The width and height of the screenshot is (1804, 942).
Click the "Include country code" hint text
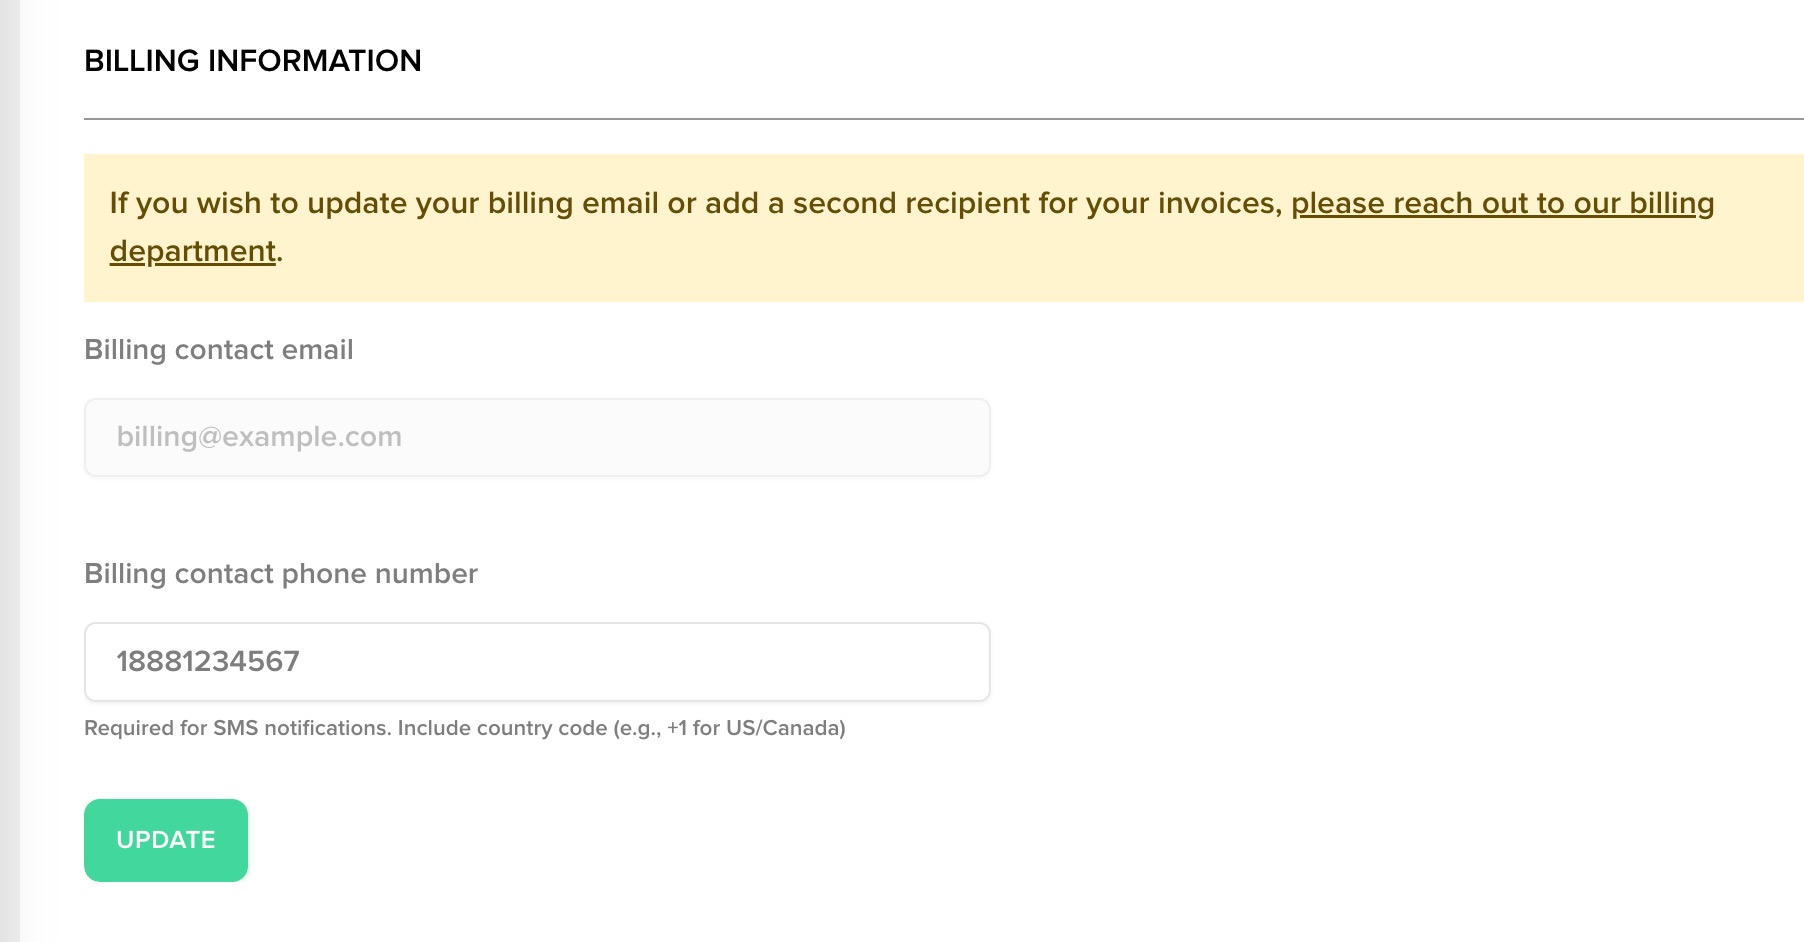pos(502,728)
